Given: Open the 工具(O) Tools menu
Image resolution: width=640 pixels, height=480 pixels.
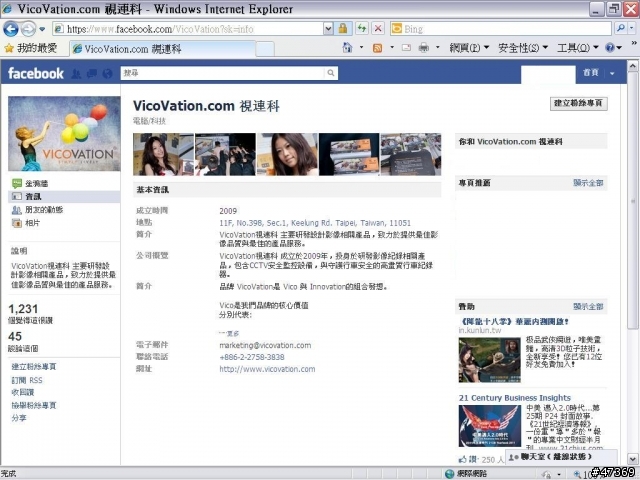Looking at the screenshot, I should [x=578, y=48].
